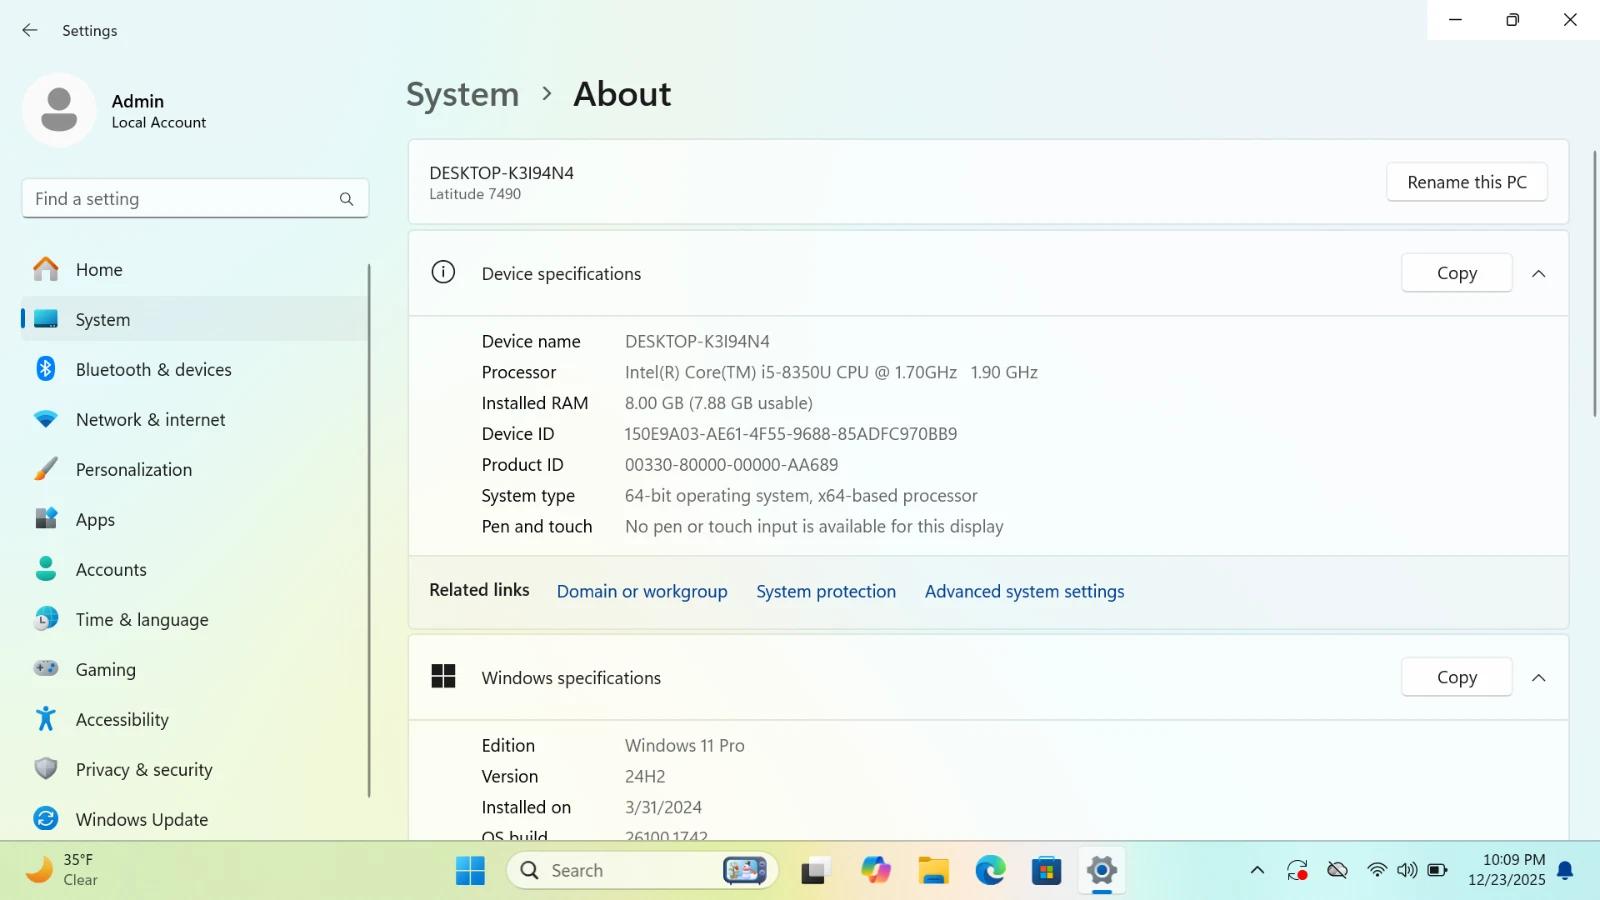Click the Gaming controller icon
Screen dimensions: 1600x900
[x=46, y=669]
